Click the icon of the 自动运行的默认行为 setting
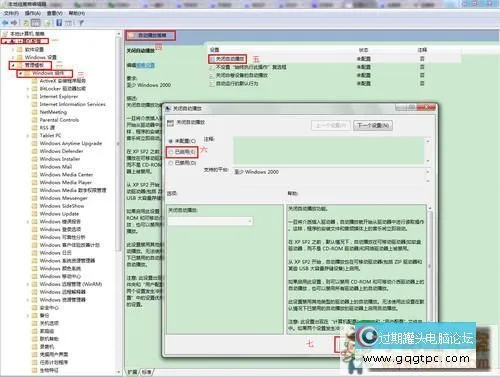This screenshot has height=377, width=500. (211, 84)
